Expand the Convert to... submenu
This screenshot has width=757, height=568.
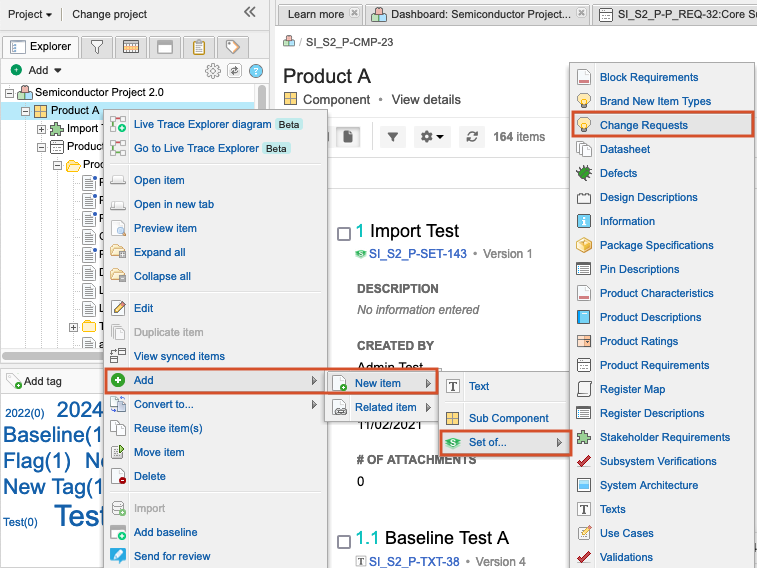coord(314,404)
